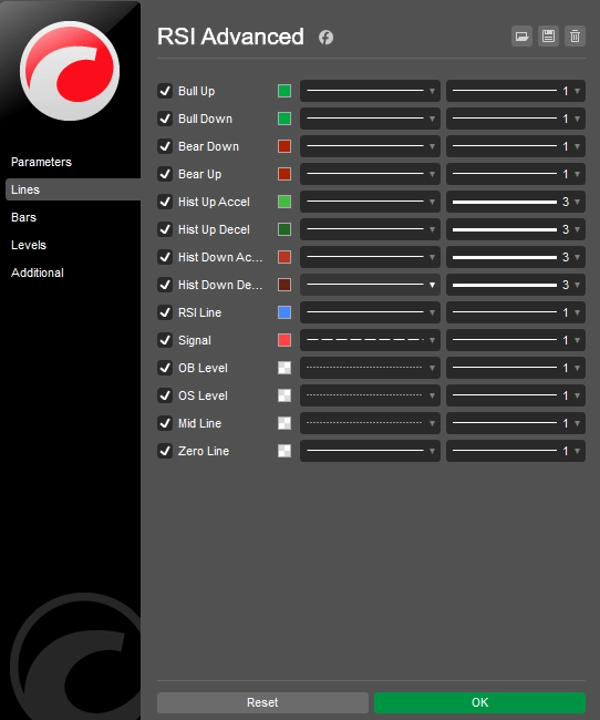Toggle the Hist Down De... checkbox
Image resolution: width=600 pixels, height=720 pixels.
165,285
